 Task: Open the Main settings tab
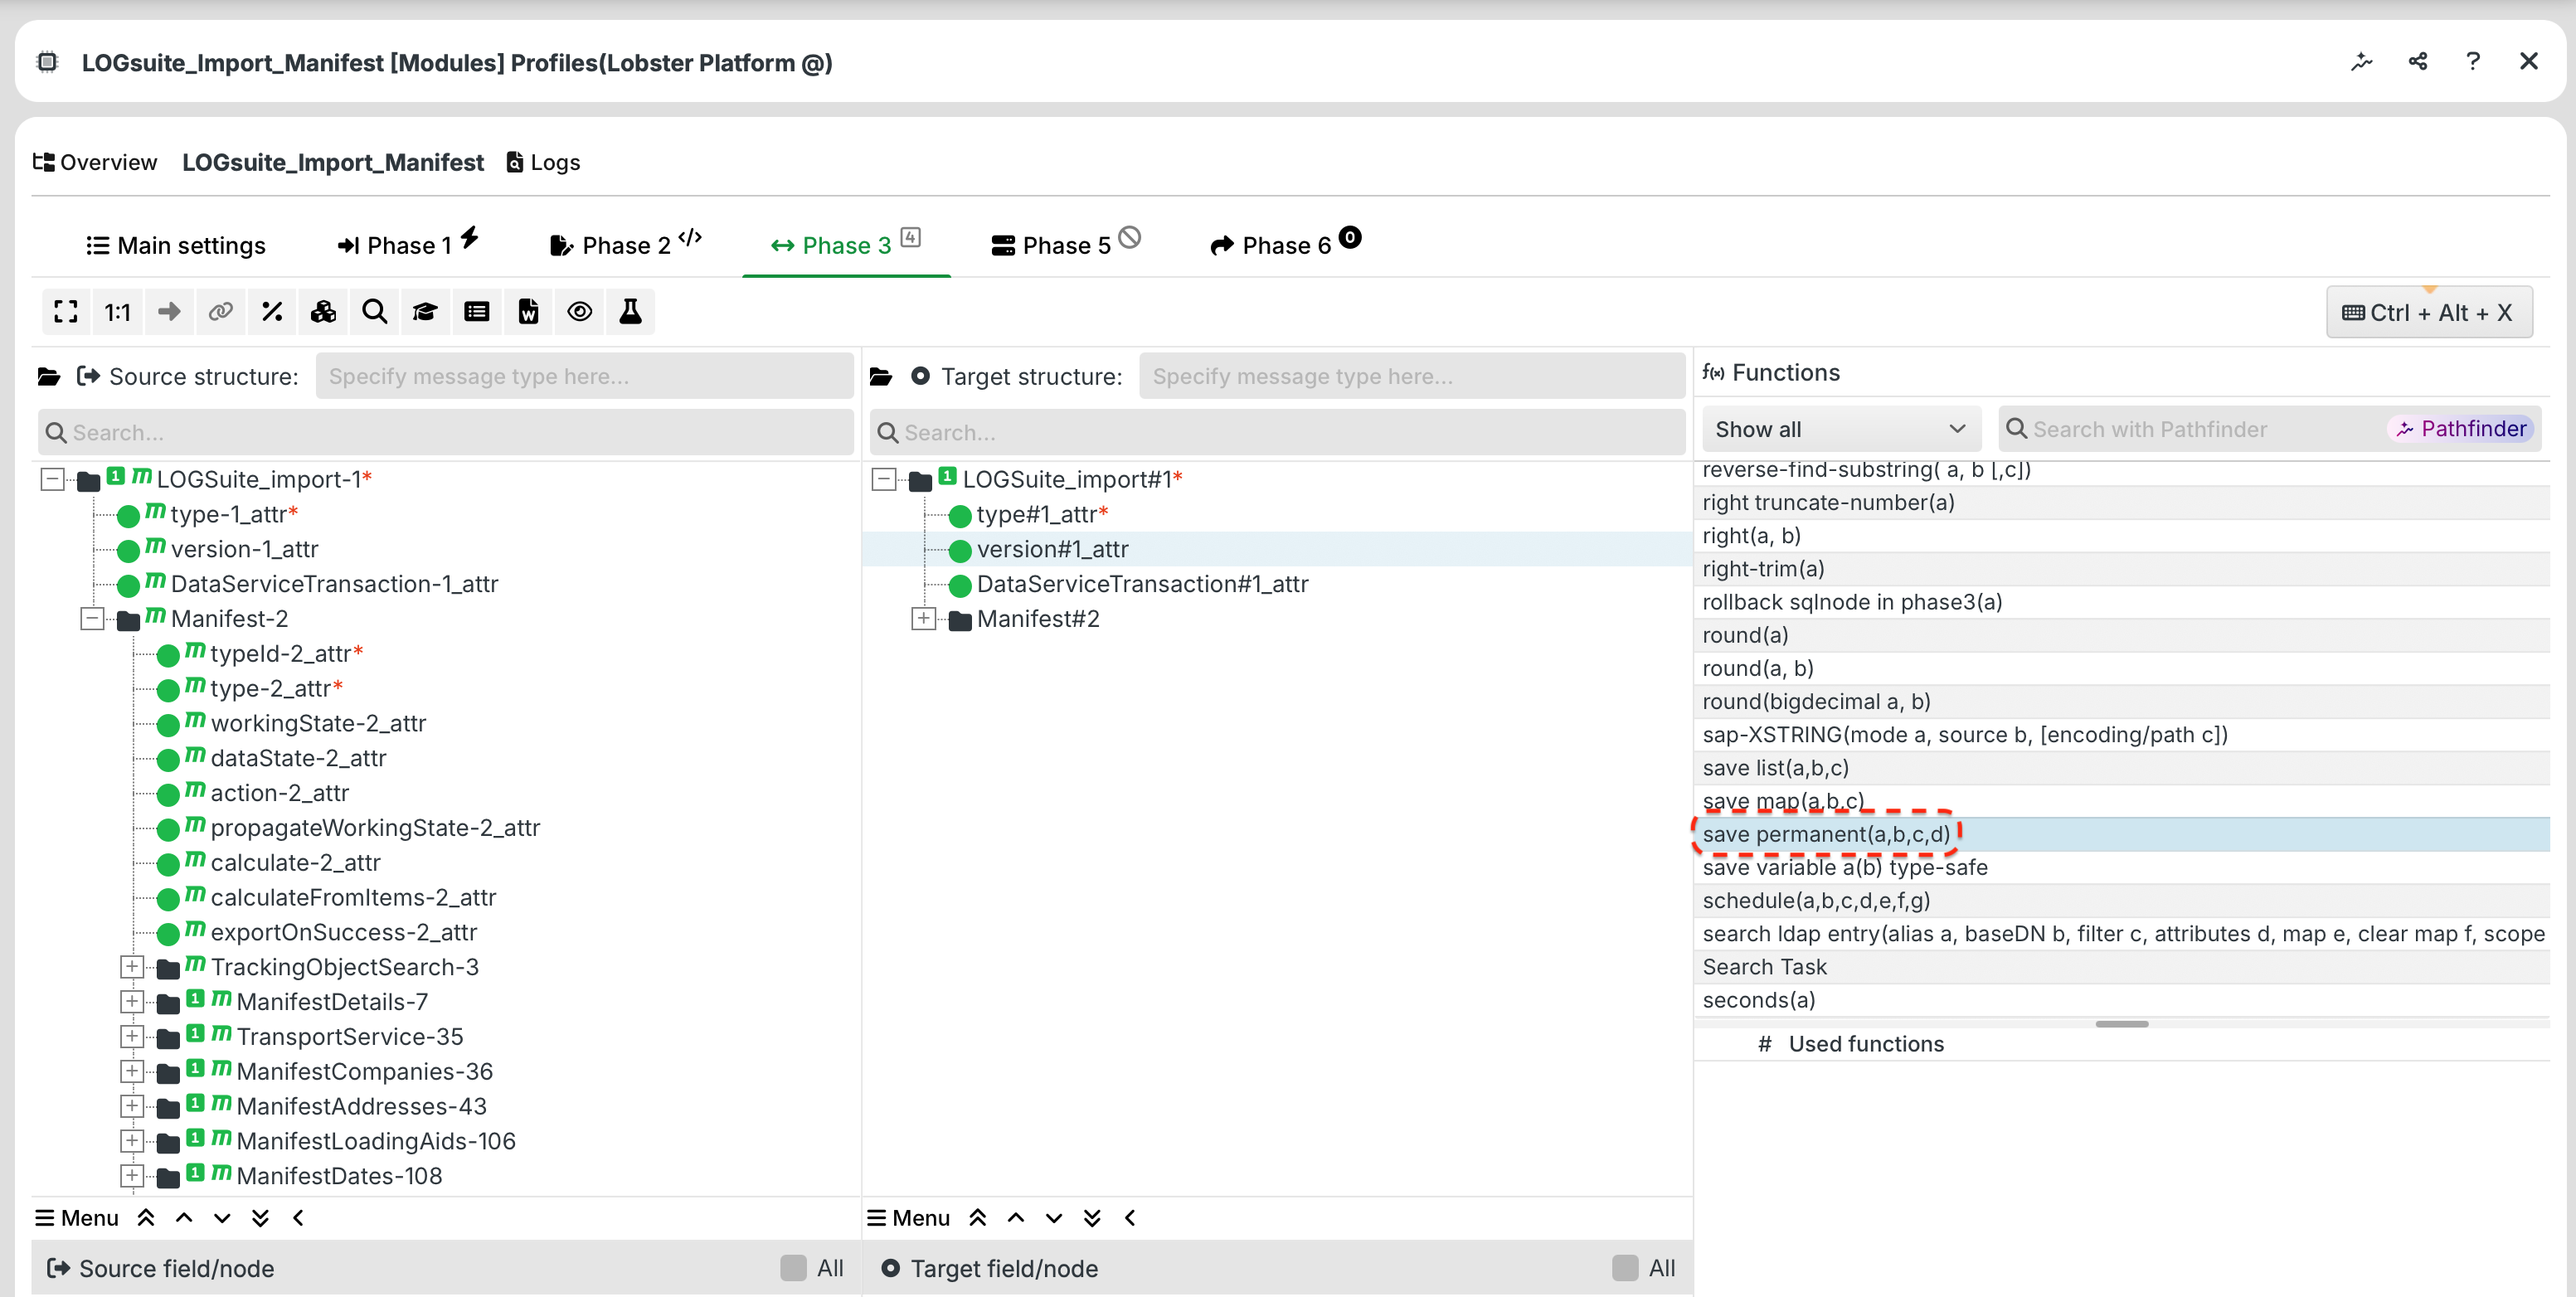176,245
